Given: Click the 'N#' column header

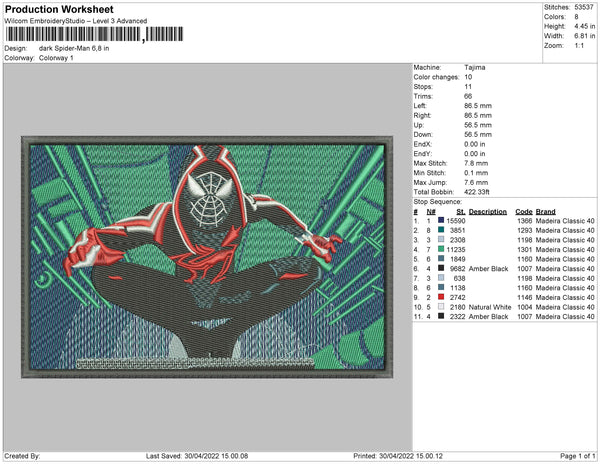Looking at the screenshot, I should [x=431, y=212].
